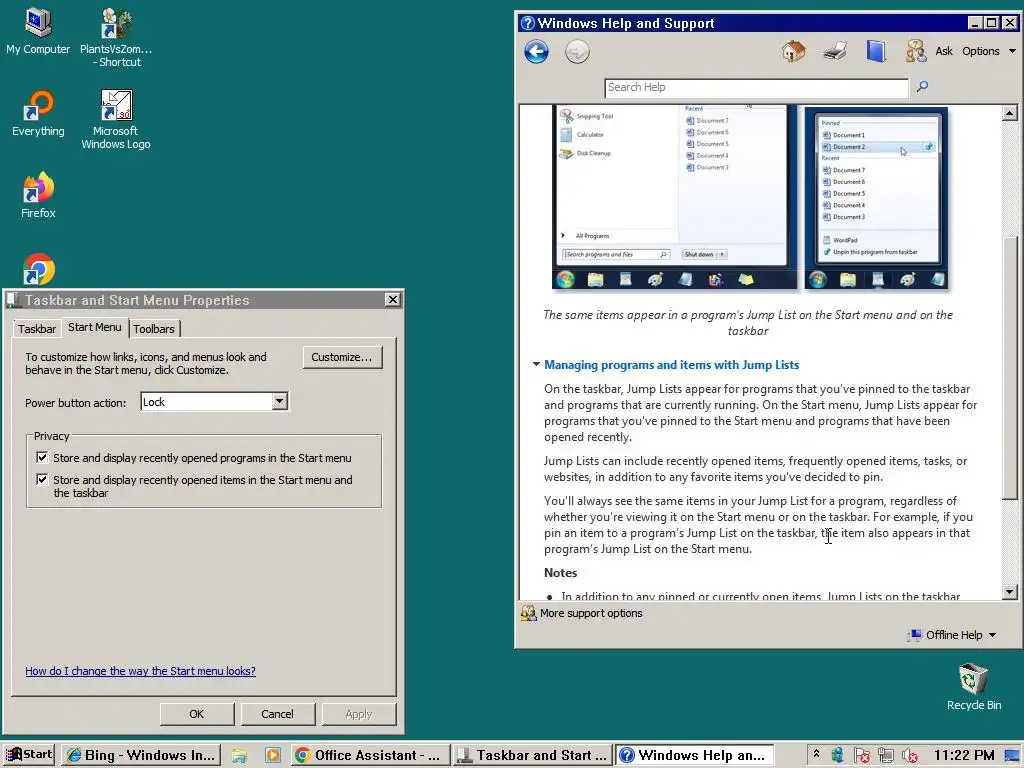This screenshot has width=1024, height=768.
Task: Switch to the Toolbars tab
Action: [x=154, y=328]
